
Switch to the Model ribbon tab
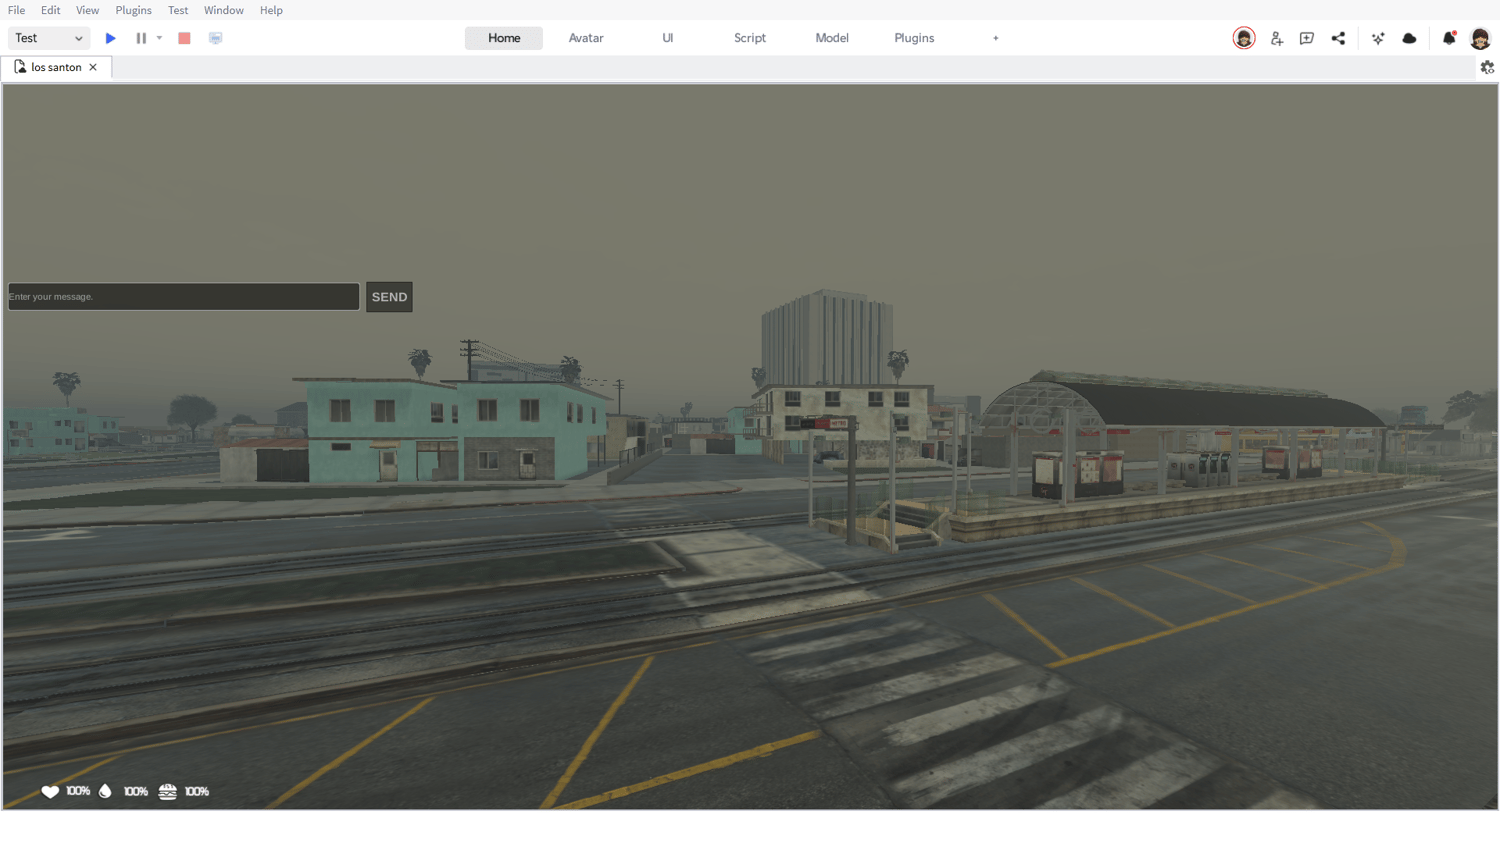[x=832, y=38]
